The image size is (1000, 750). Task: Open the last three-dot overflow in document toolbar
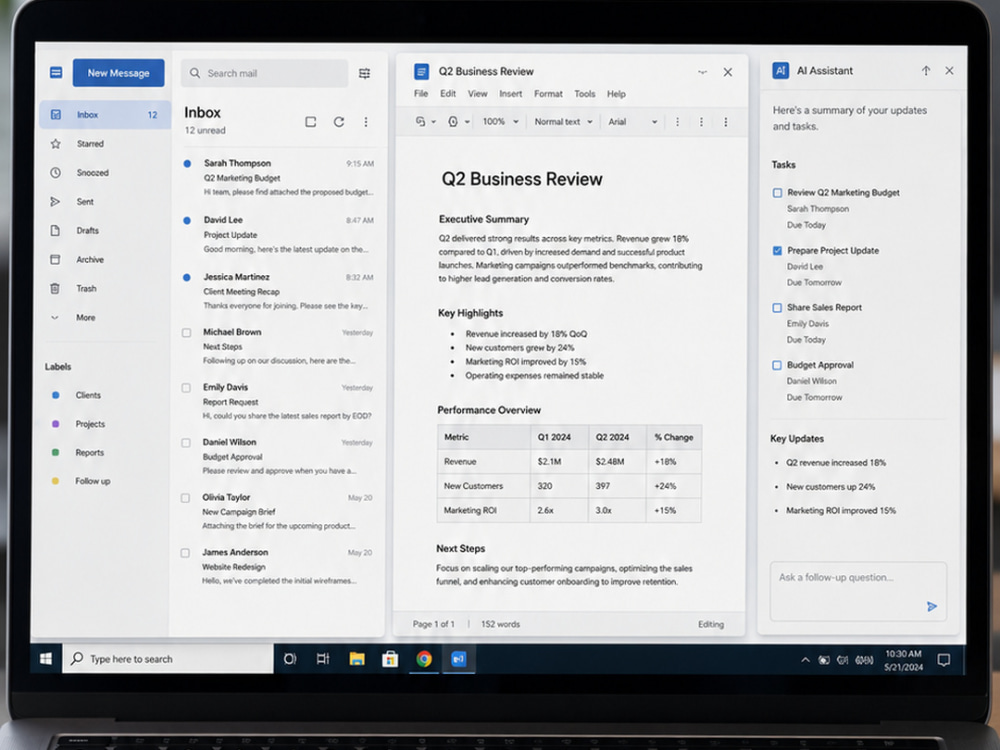pos(726,122)
